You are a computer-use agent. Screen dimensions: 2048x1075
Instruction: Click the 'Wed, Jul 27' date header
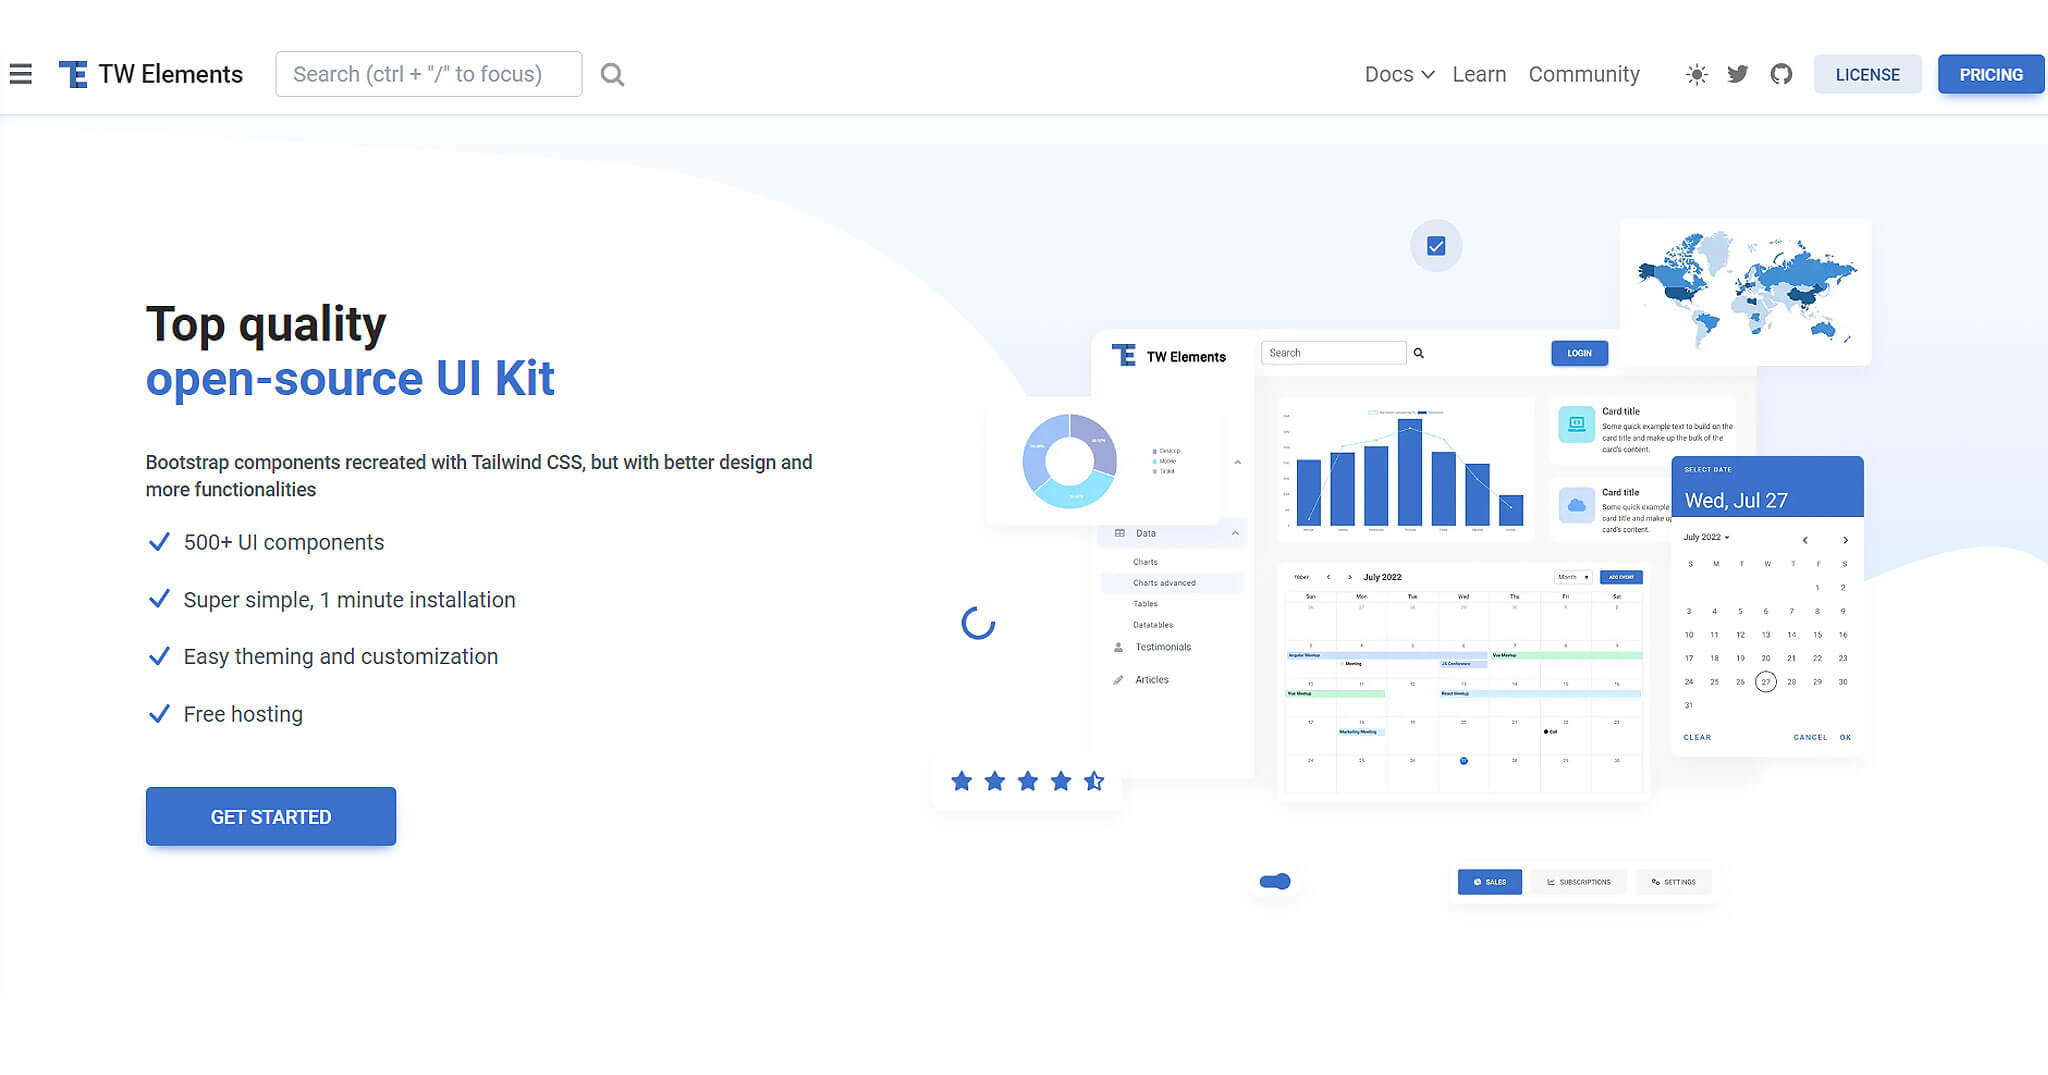[x=1736, y=501]
